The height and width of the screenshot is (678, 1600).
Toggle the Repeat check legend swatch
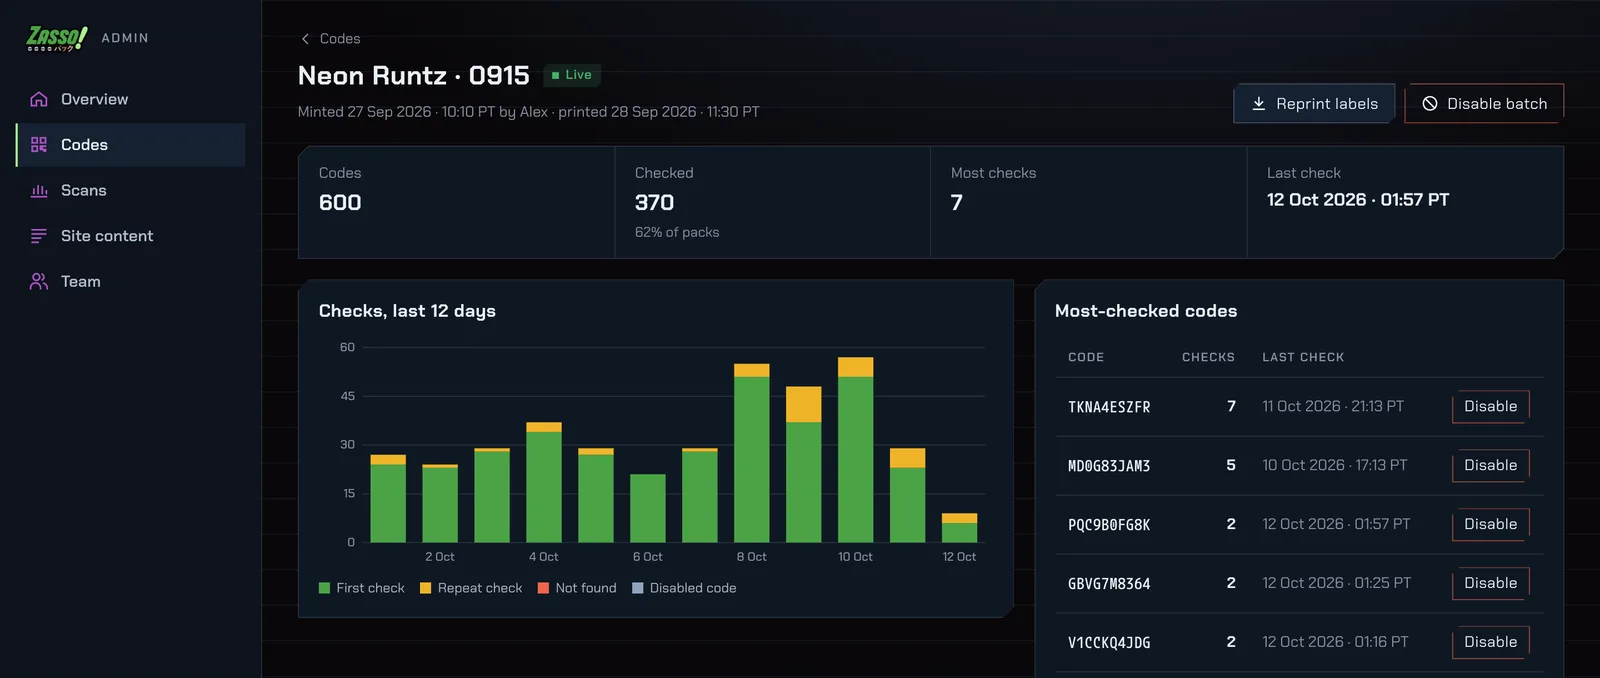point(425,588)
